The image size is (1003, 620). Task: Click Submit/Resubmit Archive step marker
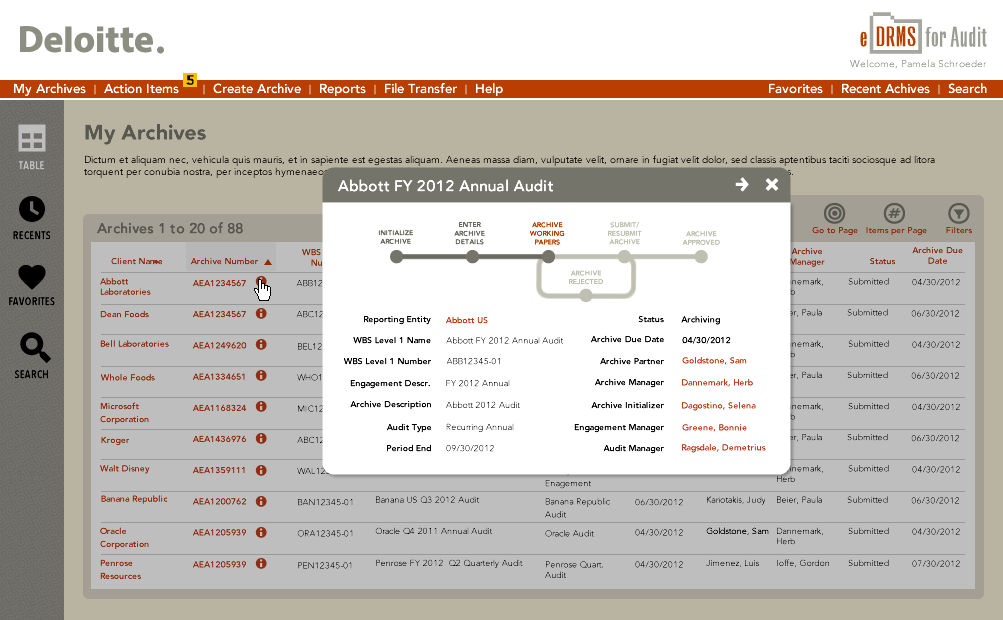click(624, 257)
